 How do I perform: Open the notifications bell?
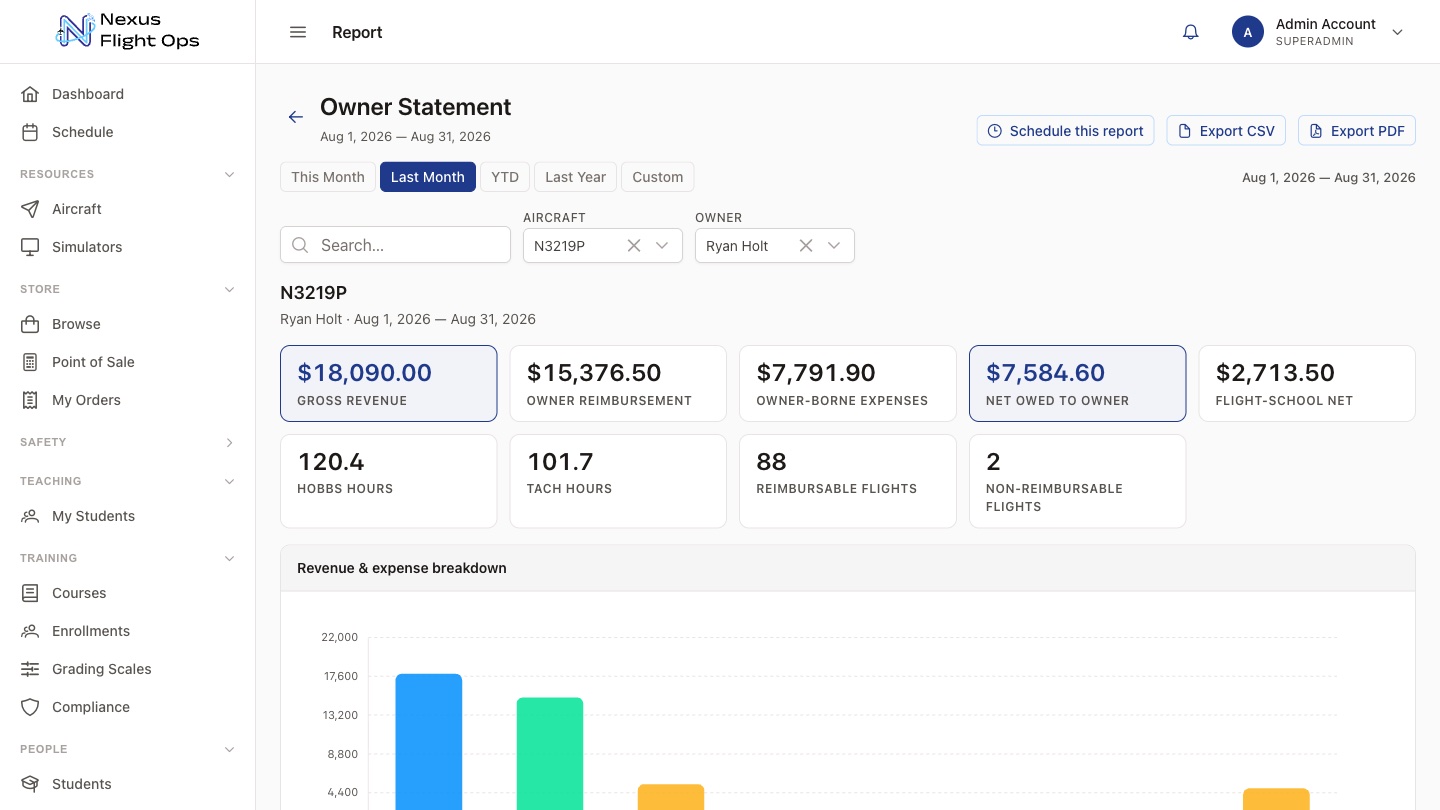1190,32
